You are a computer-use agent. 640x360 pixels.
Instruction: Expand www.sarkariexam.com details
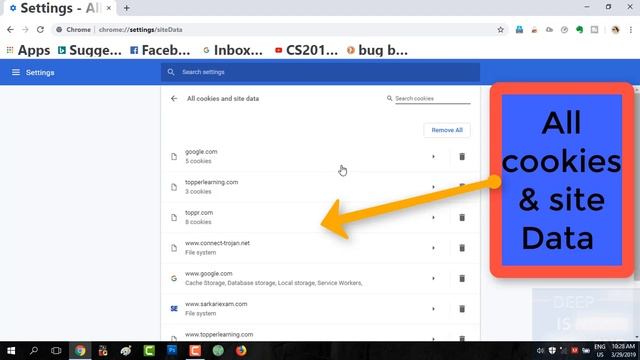433,309
